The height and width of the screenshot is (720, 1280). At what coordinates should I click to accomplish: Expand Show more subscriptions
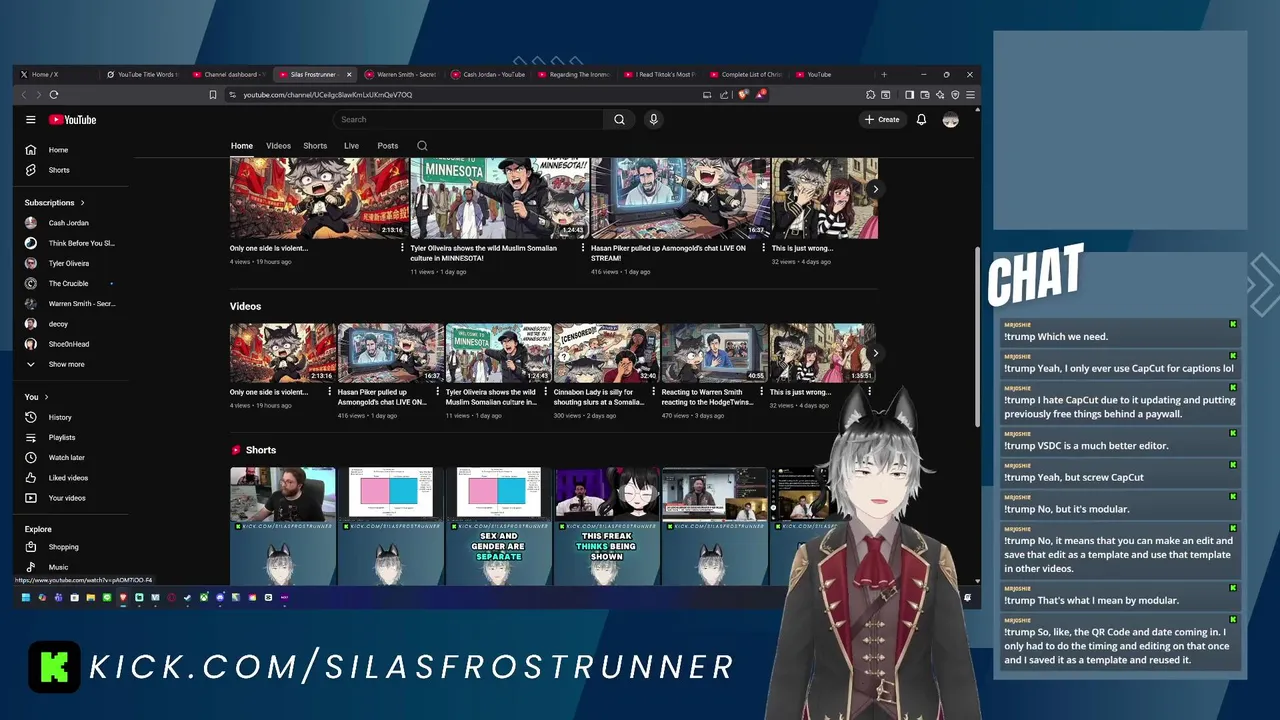click(x=70, y=364)
